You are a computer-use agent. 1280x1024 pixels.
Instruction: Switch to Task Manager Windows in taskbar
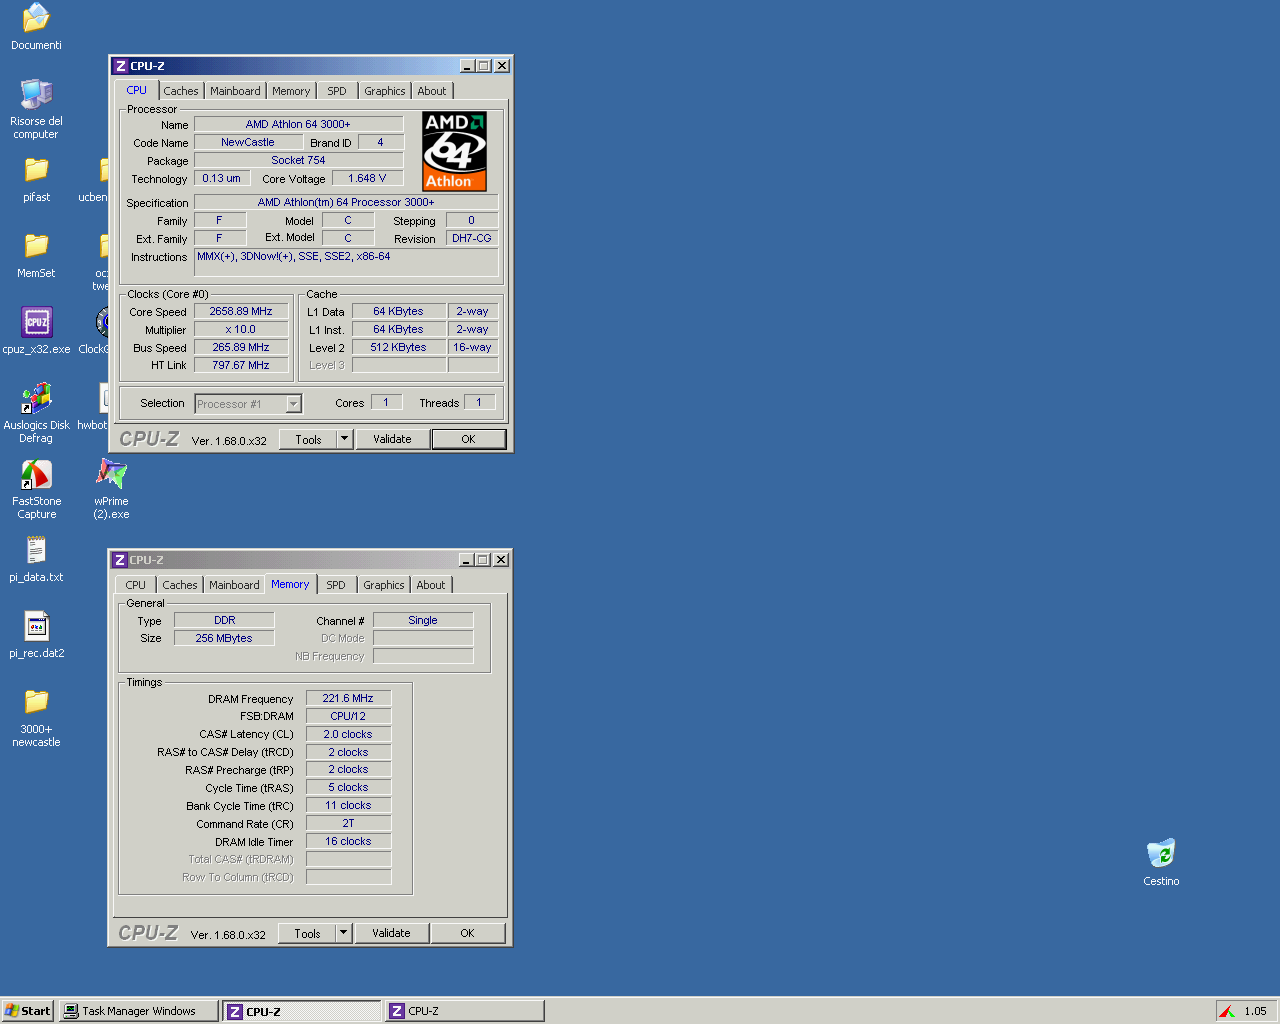click(138, 1011)
